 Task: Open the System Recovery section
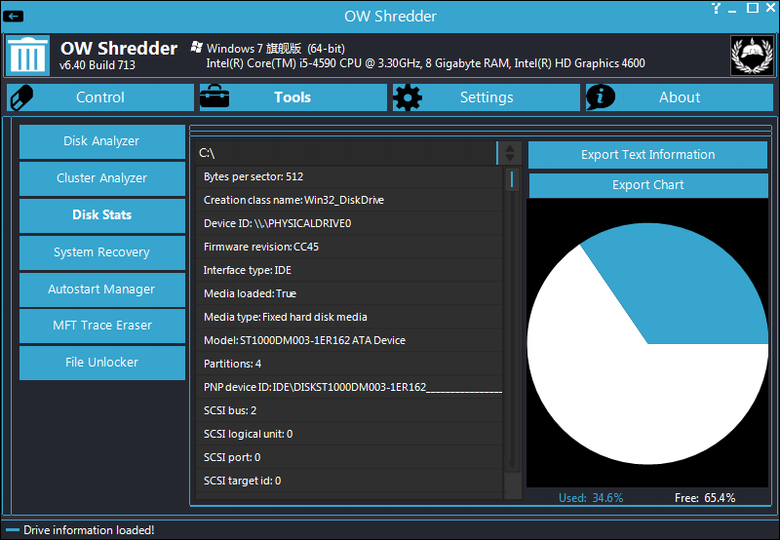[x=102, y=252]
